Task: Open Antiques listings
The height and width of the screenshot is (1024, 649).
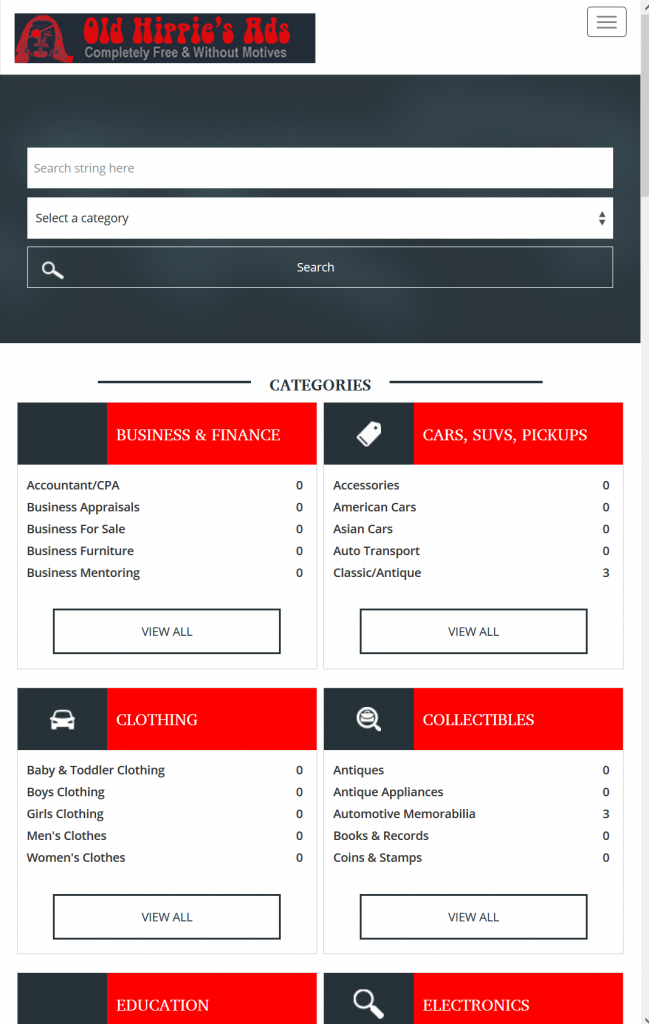Action: pyautogui.click(x=358, y=770)
